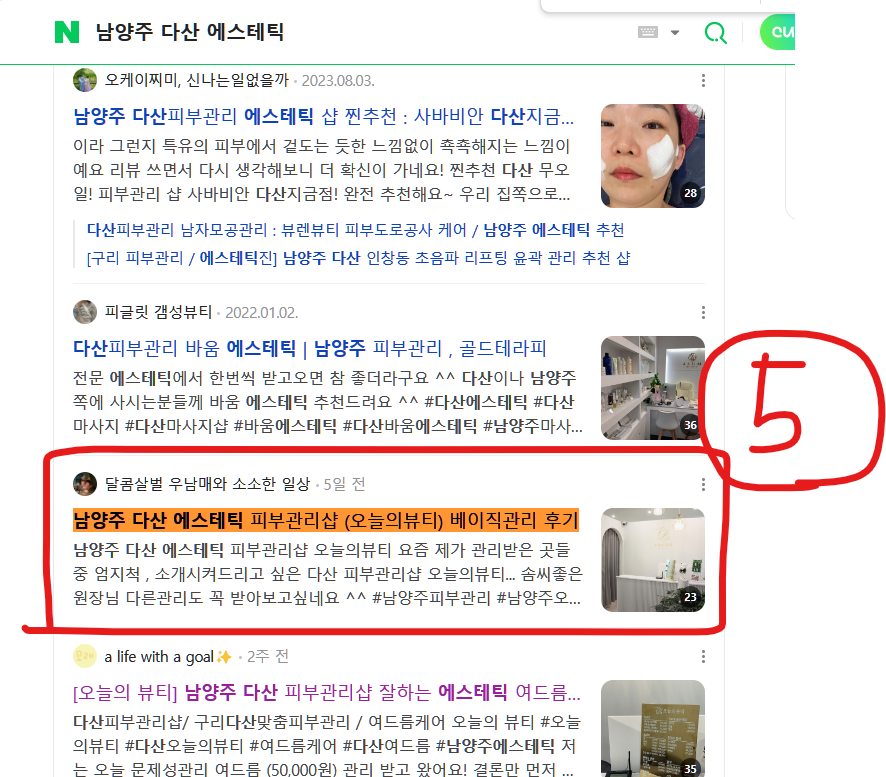
Task: Open options menu for 피글릿 갬성뷰티 post
Action: tap(703, 312)
